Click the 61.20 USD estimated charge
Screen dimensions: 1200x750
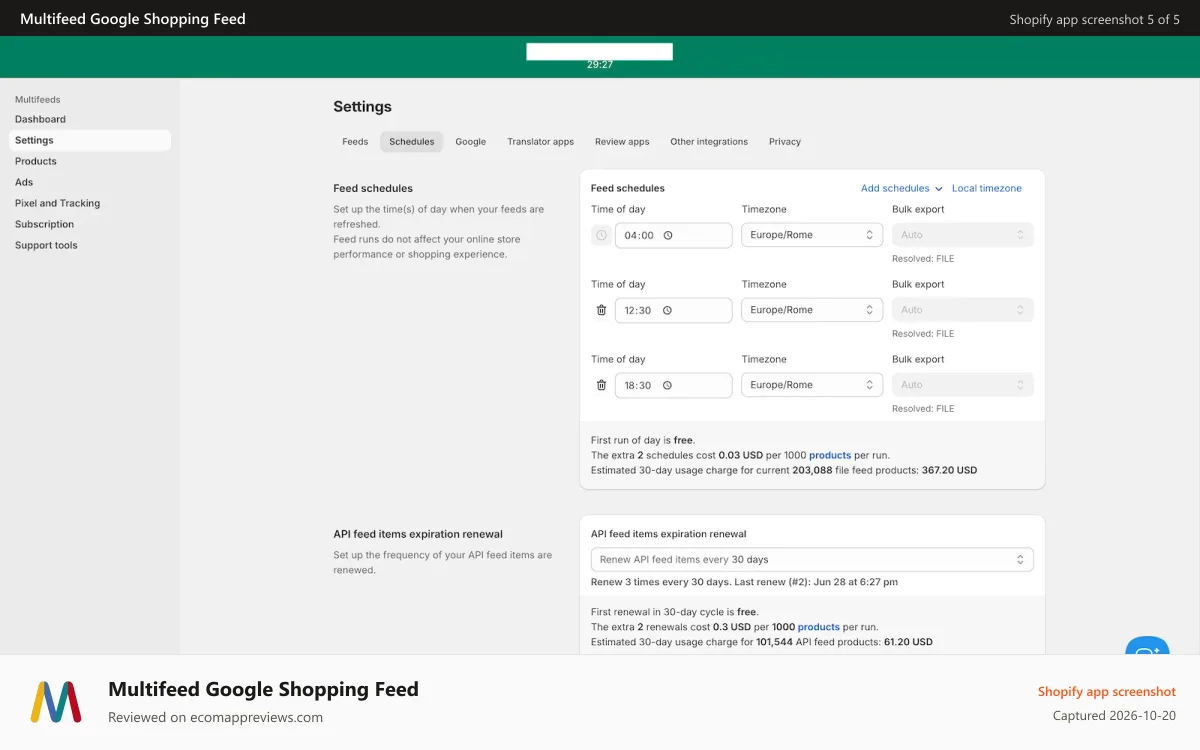(x=908, y=642)
